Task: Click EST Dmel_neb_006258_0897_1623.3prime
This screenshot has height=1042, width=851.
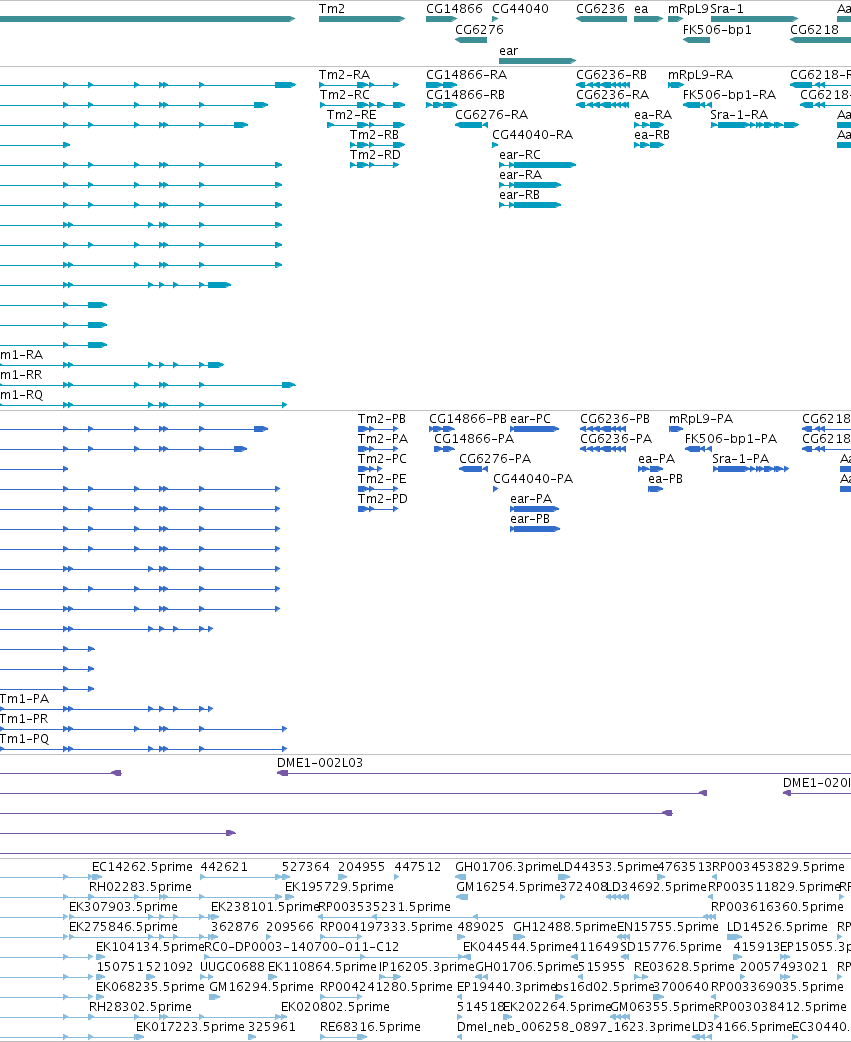Action: point(574,1026)
